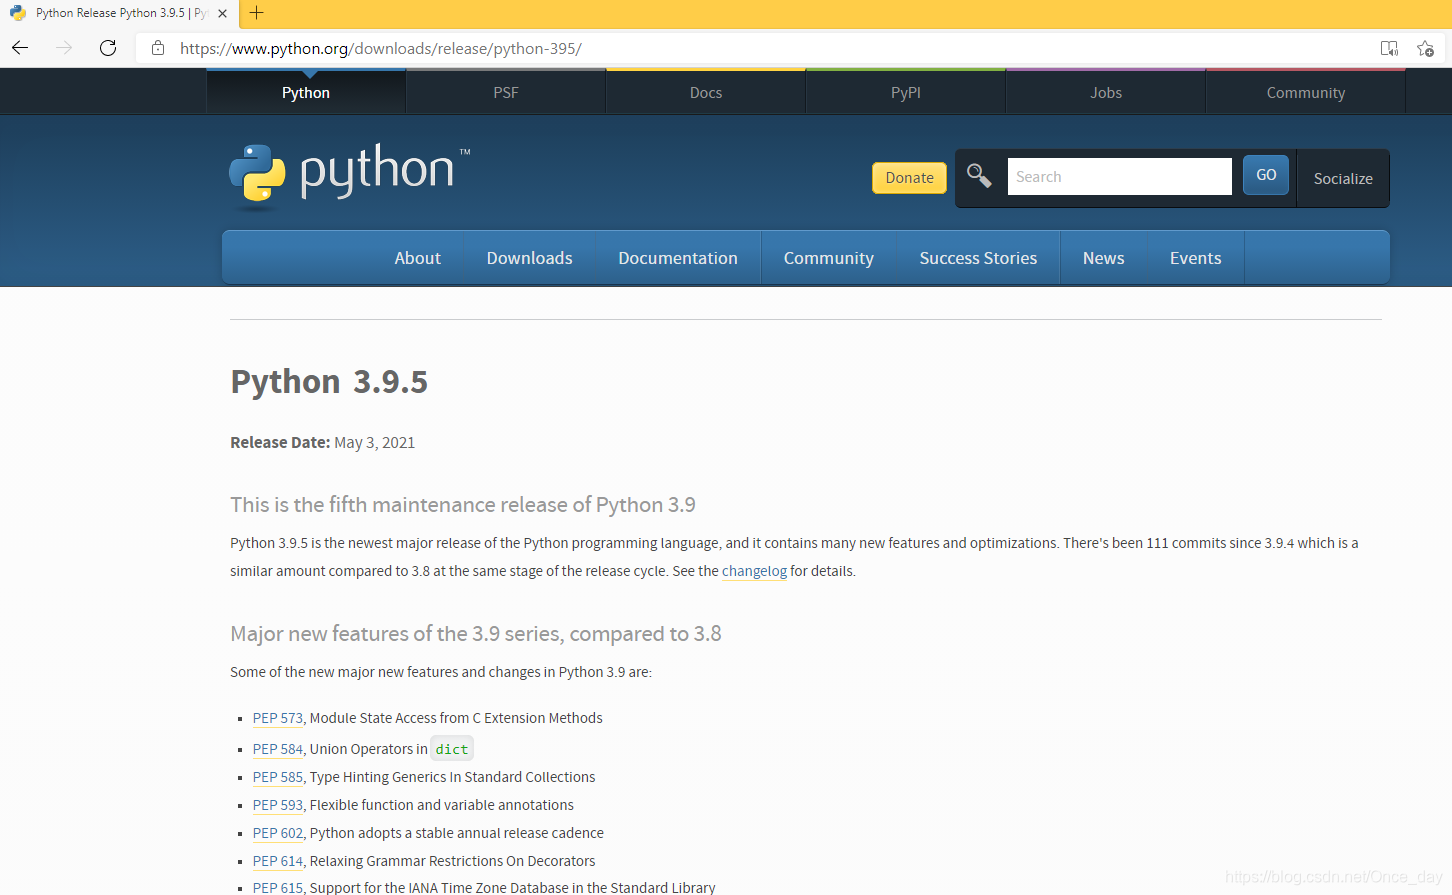Viewport: 1452px width, 895px height.
Task: Select the Community top-bar tab
Action: (x=1306, y=92)
